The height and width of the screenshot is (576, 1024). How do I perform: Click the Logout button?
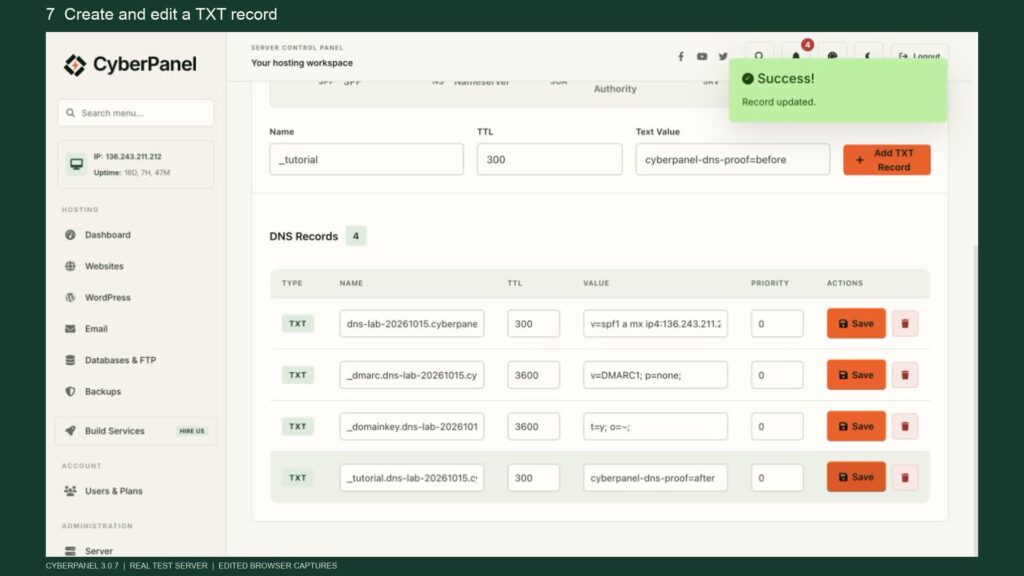[x=920, y=56]
